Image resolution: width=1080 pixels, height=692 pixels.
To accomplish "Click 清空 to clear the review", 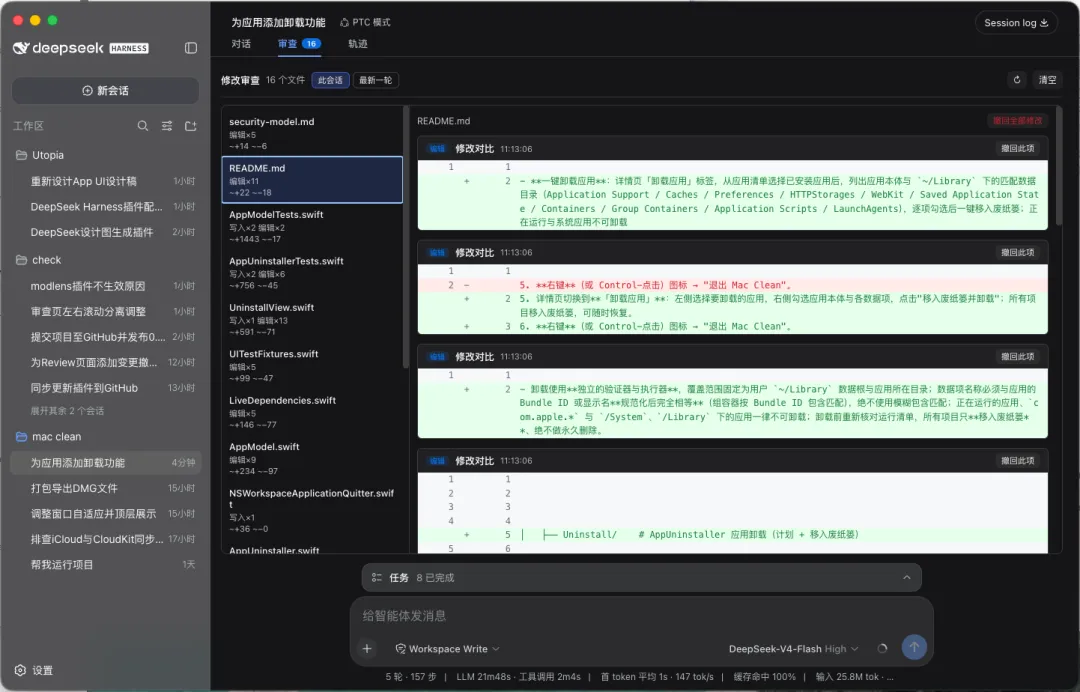I will (x=1048, y=80).
